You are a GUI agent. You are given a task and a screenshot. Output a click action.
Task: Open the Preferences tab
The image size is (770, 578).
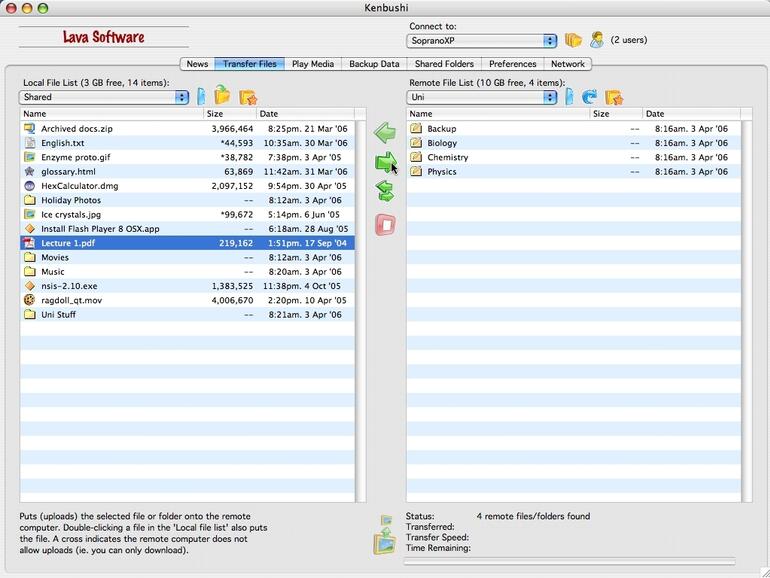pos(512,64)
